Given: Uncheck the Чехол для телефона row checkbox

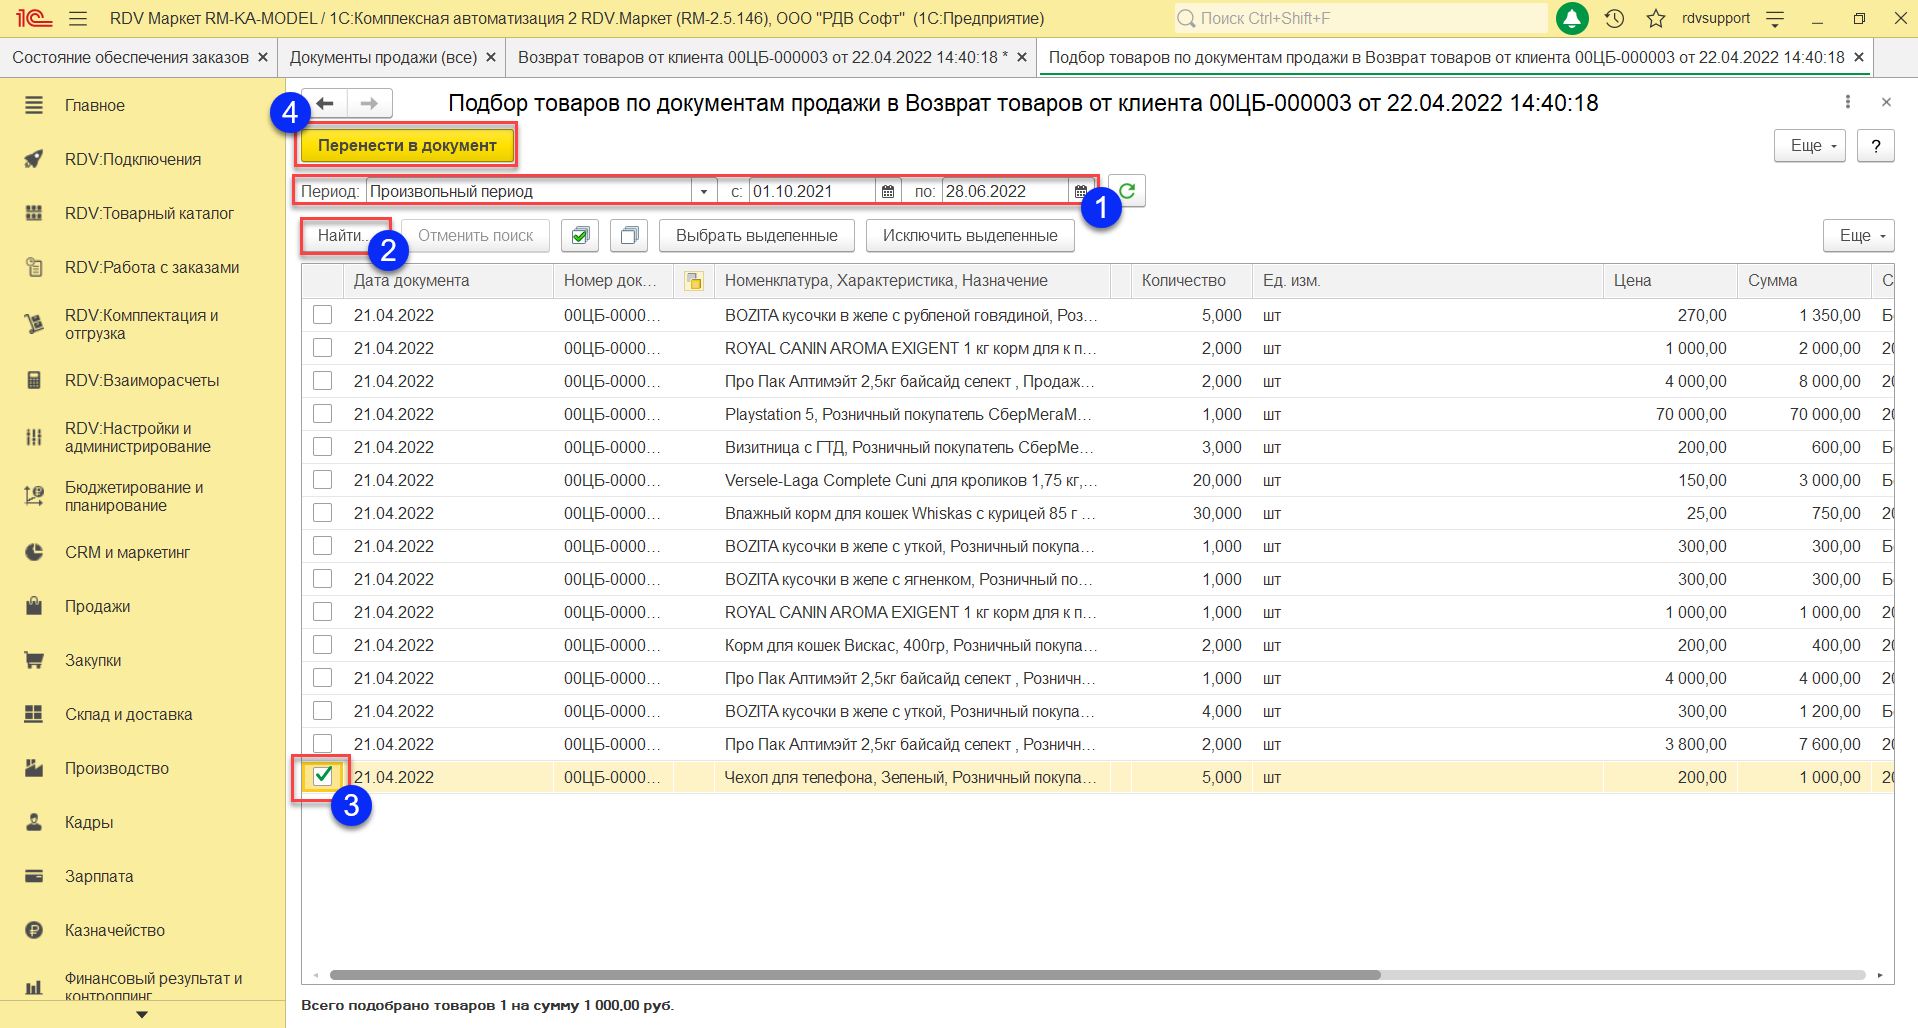Looking at the screenshot, I should tap(322, 776).
